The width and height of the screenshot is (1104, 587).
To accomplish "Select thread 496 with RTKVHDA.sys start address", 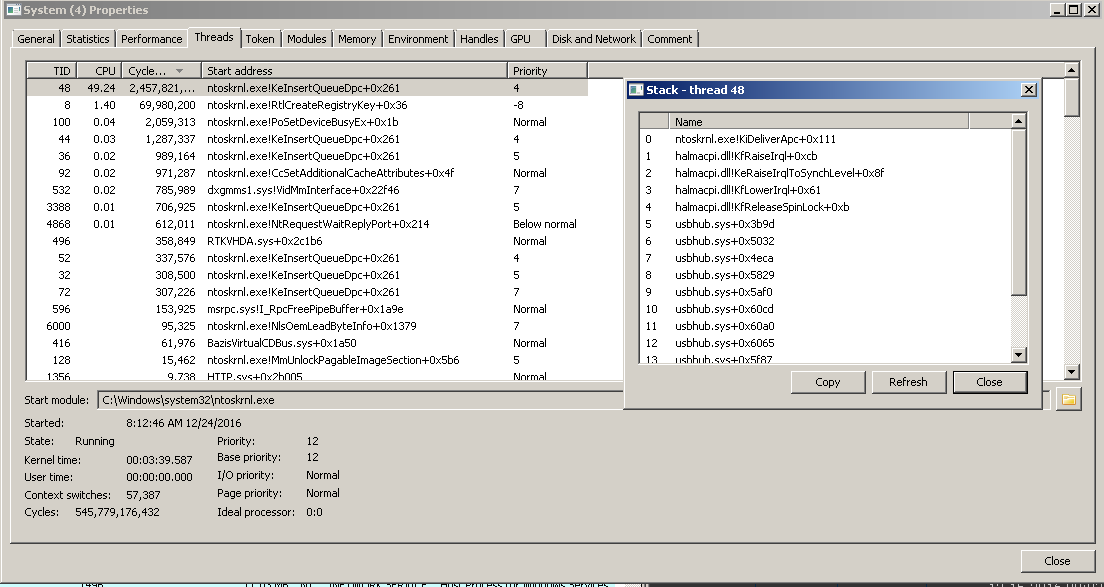I will click(x=300, y=241).
